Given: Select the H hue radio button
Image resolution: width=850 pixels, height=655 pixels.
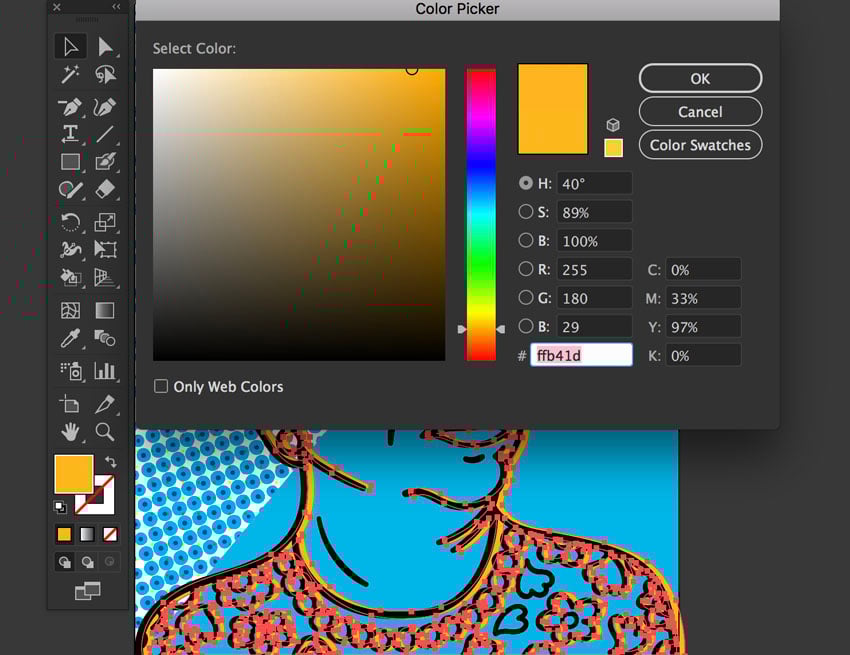Looking at the screenshot, I should (525, 183).
